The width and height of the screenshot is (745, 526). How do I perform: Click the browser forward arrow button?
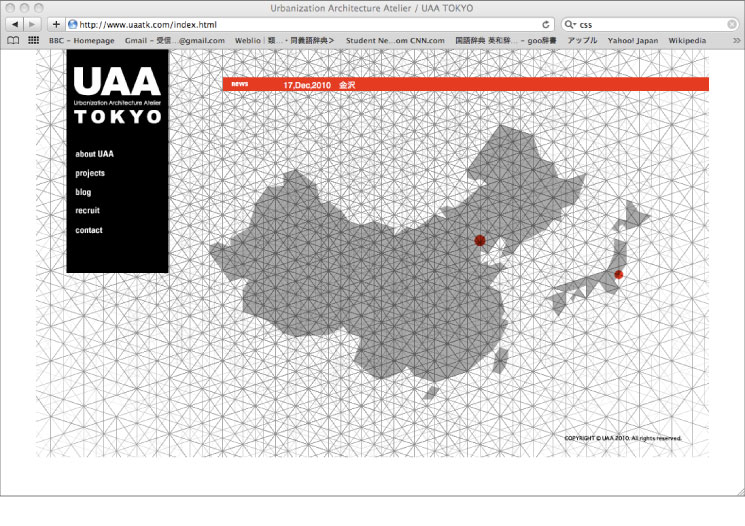33,24
